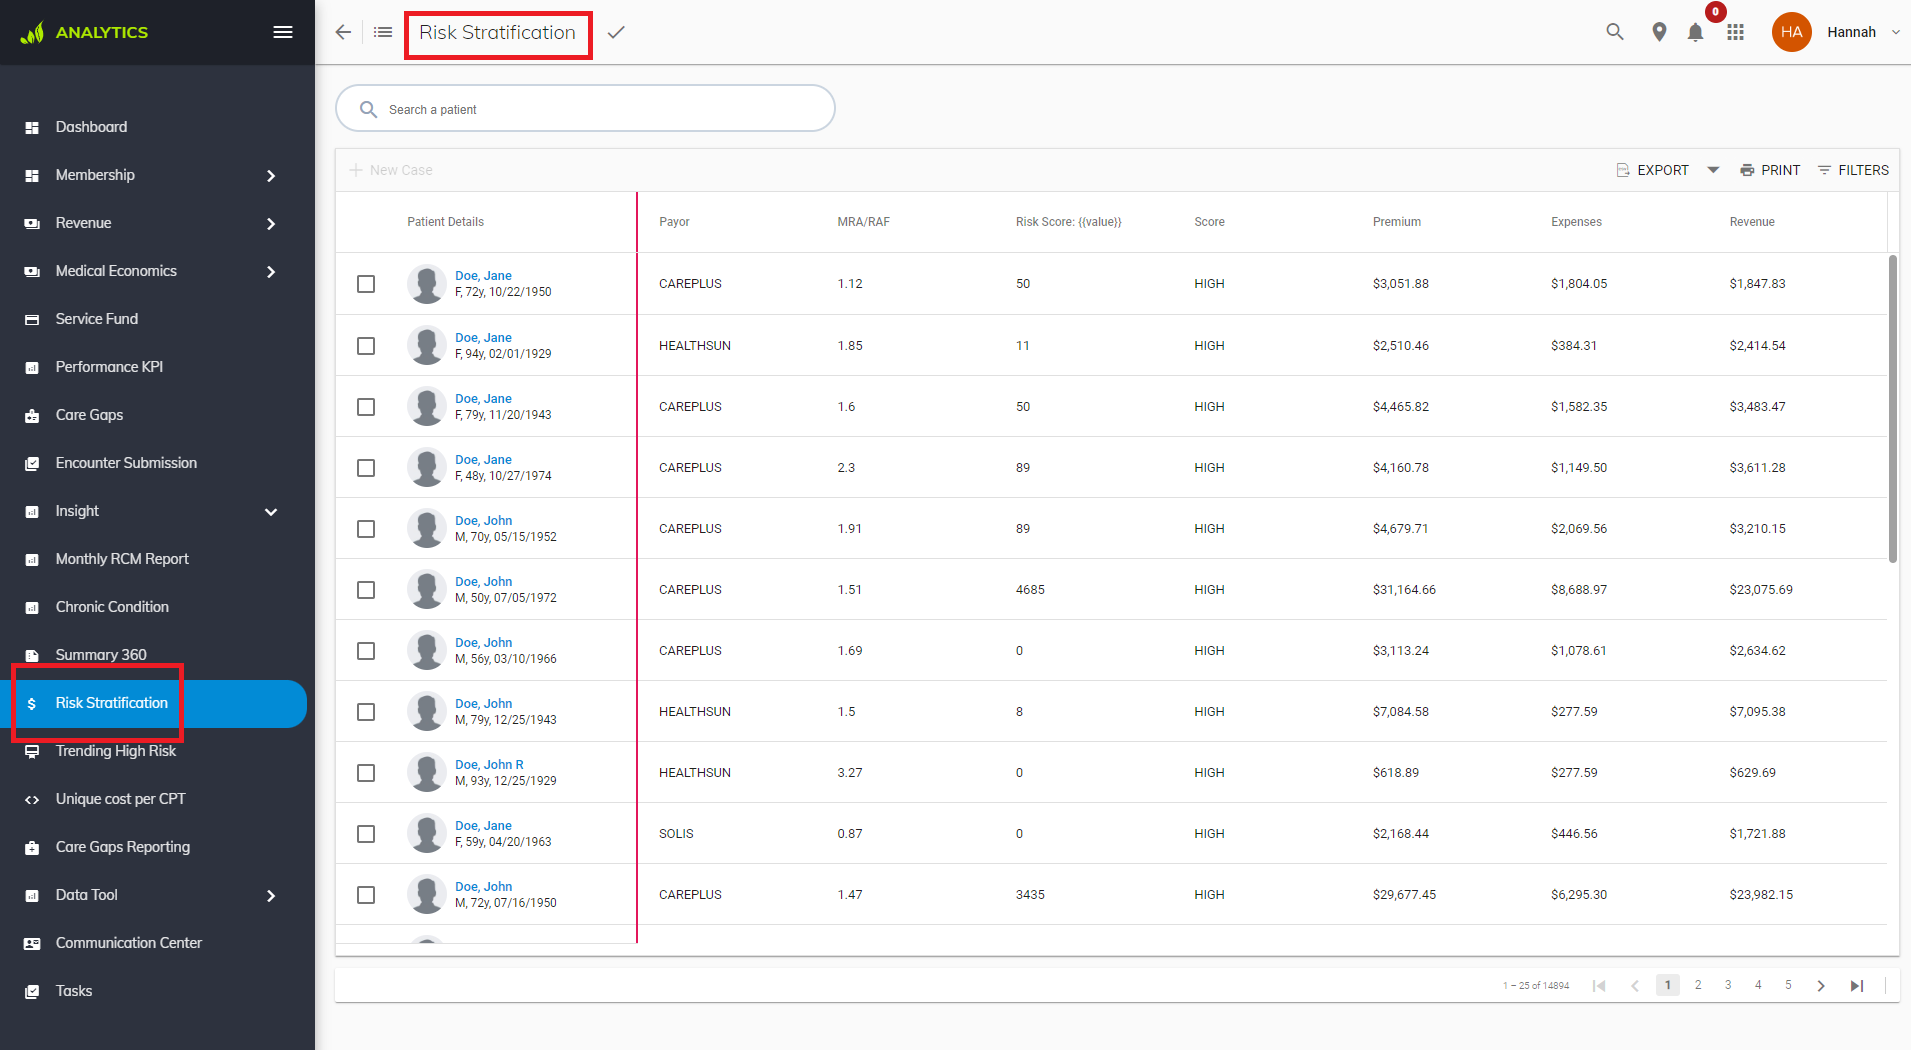Click the Unique cost per CPT code icon
This screenshot has height=1050, width=1911.
tap(32, 799)
